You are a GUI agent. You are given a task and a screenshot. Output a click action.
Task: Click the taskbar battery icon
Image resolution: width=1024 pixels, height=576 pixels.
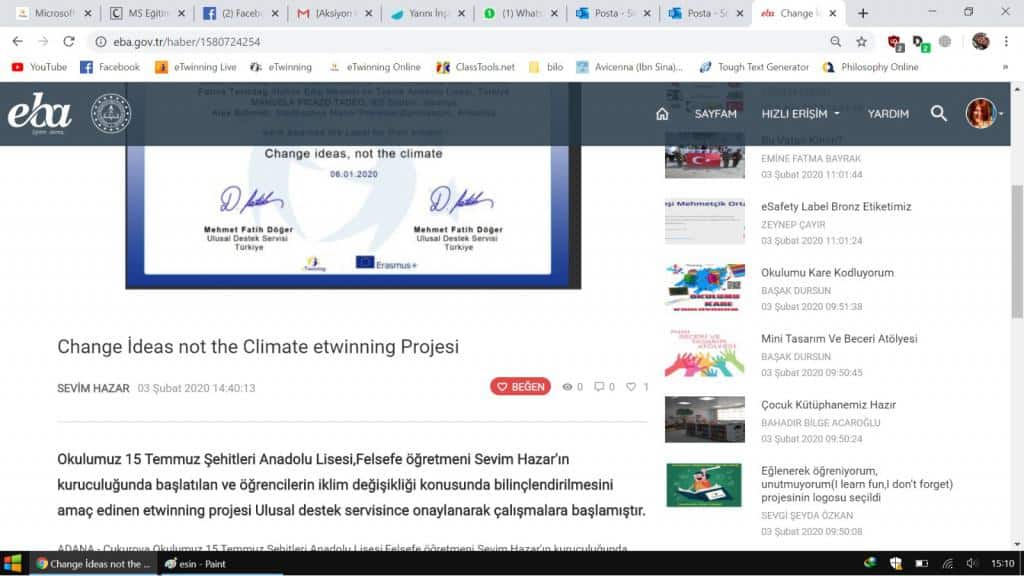tap(921, 564)
